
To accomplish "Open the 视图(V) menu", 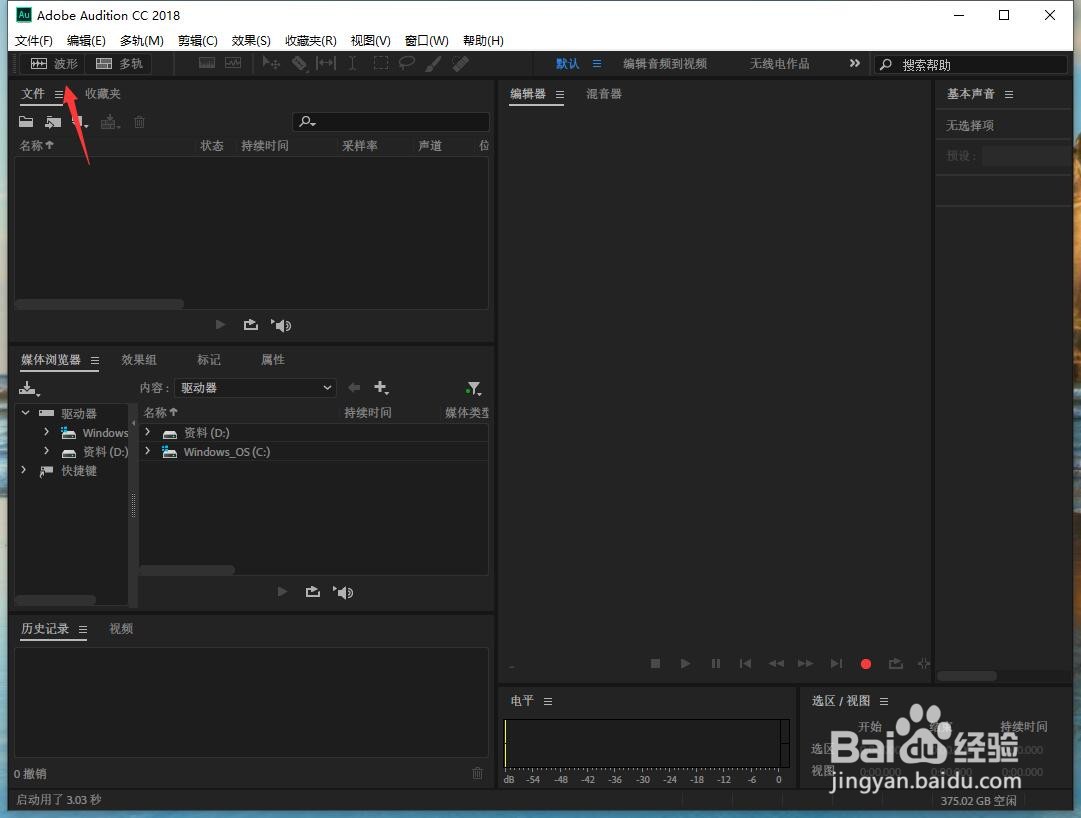I will coord(370,41).
